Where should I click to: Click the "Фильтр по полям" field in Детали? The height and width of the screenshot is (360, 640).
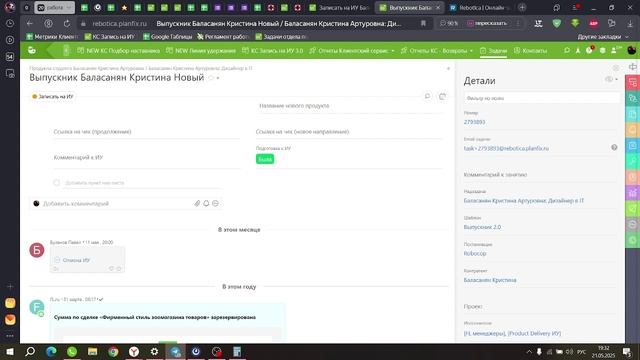(541, 98)
